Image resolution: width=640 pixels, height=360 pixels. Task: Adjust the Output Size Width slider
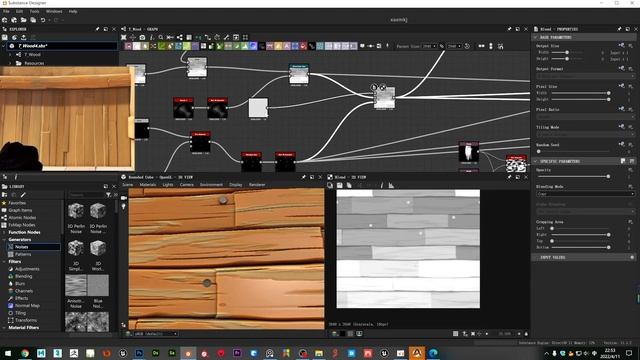pos(567,52)
